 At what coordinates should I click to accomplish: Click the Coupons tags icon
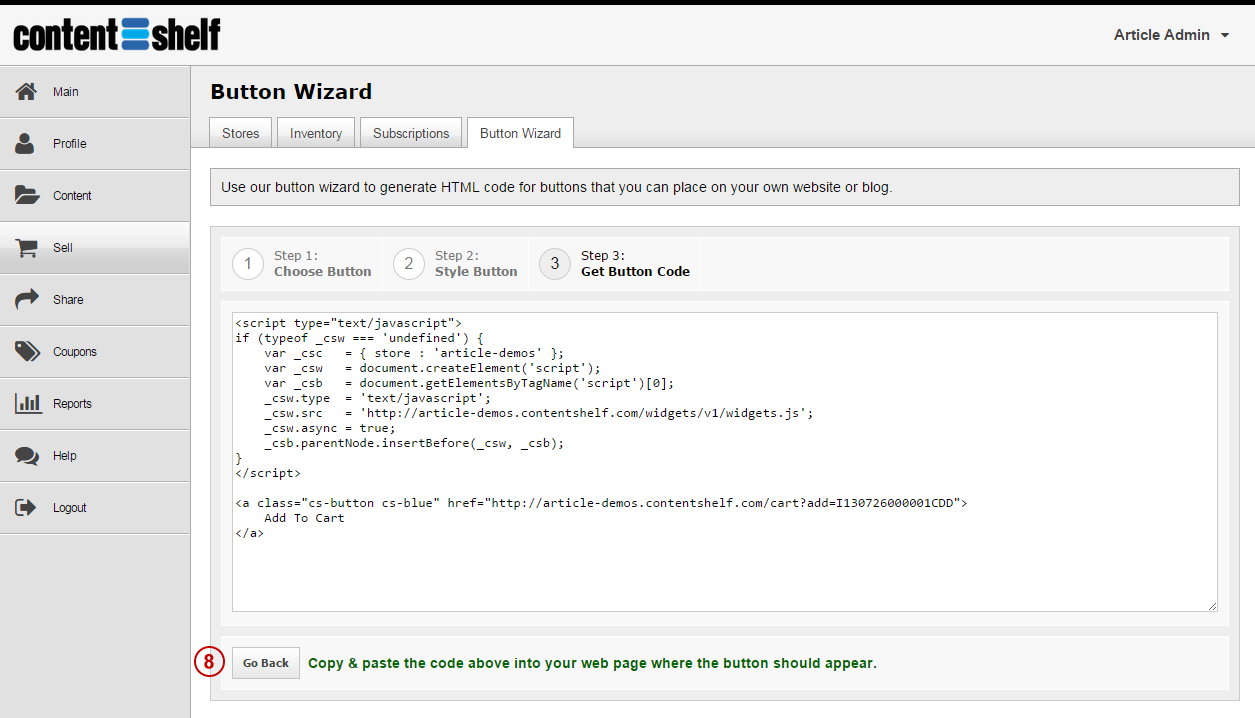point(27,352)
